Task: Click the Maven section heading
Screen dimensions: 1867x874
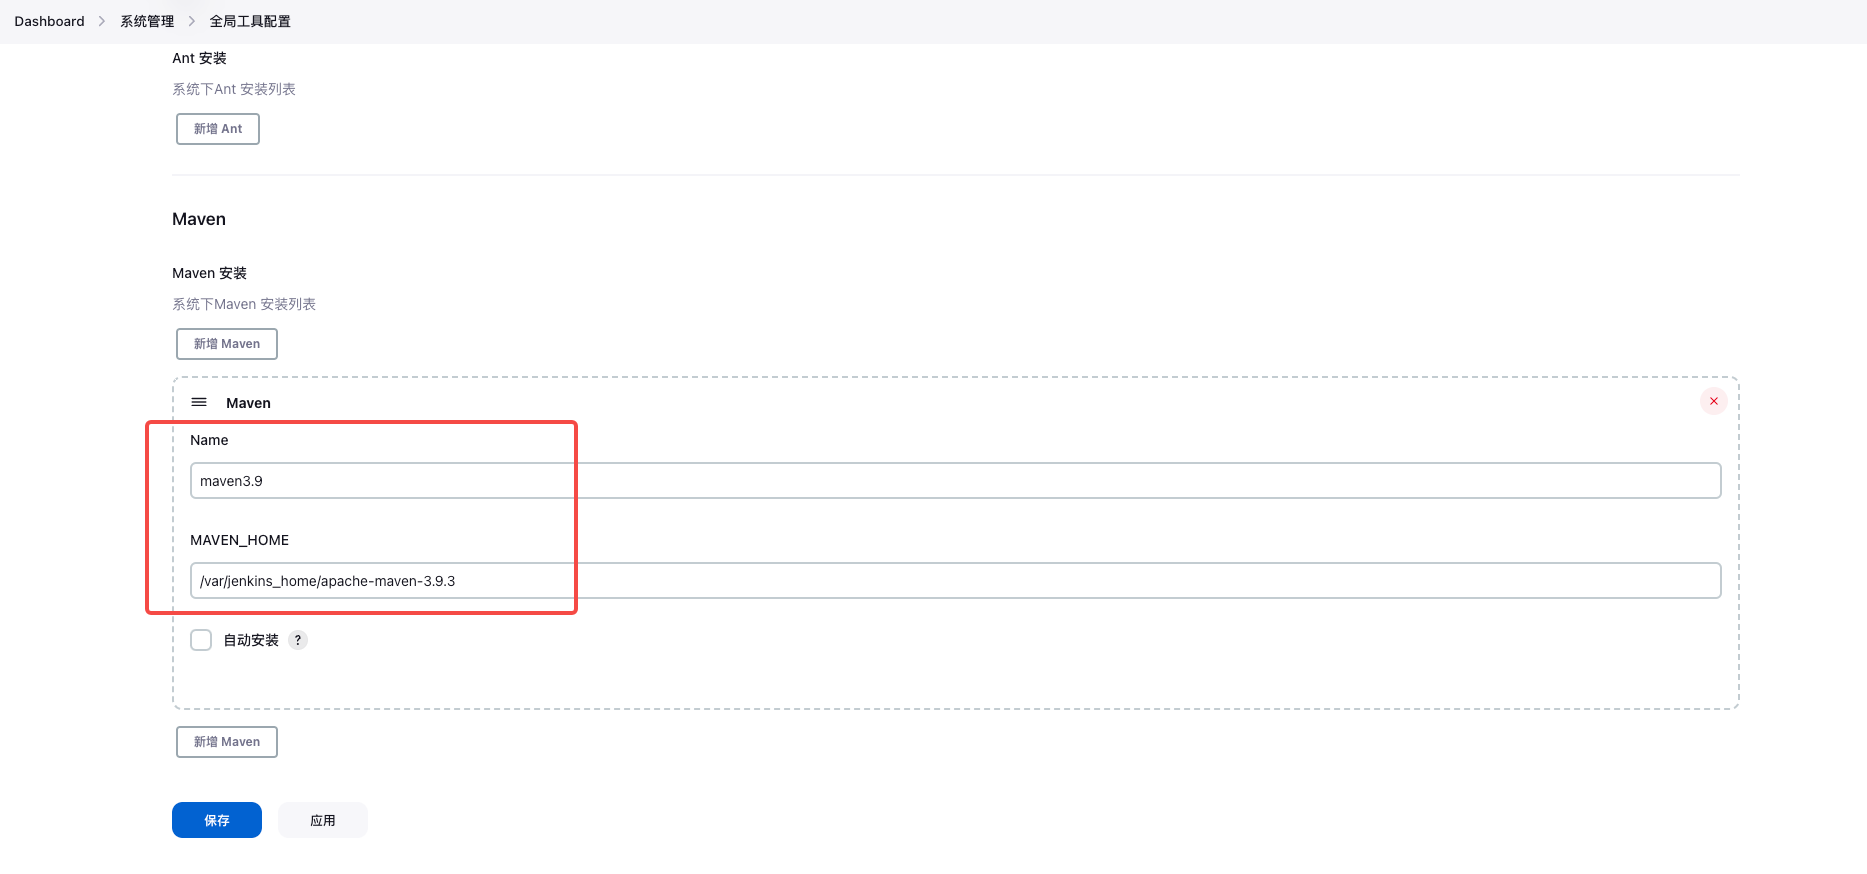Action: click(199, 219)
